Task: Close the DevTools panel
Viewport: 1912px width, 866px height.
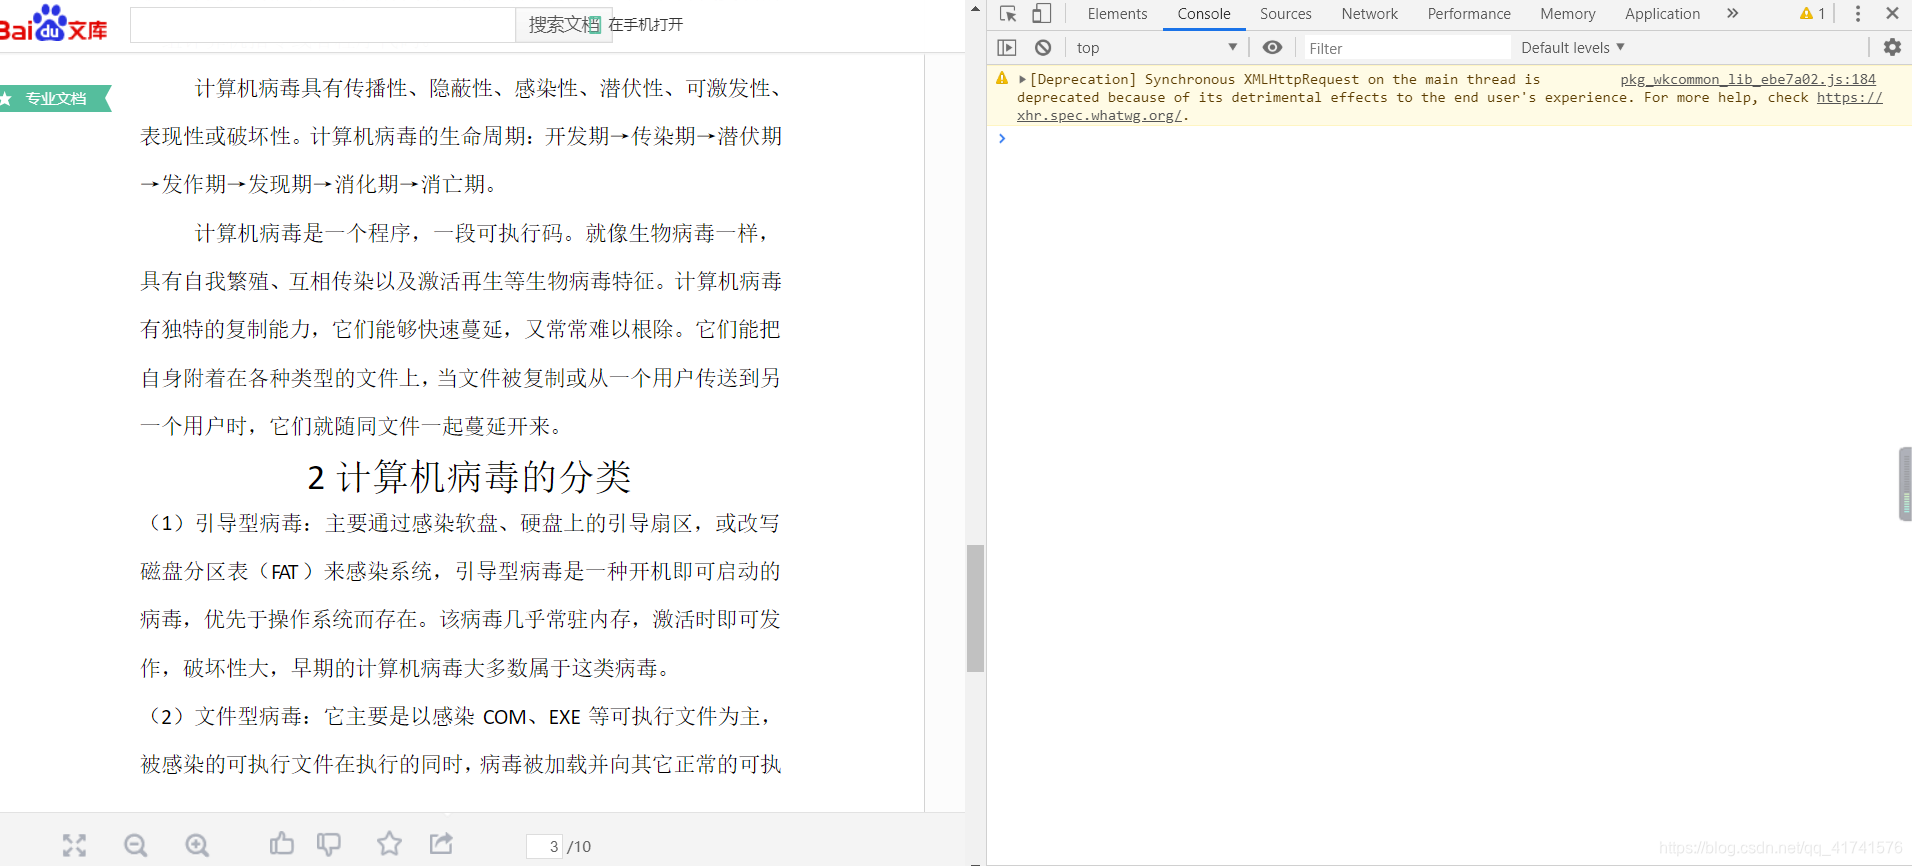Action: [1892, 14]
